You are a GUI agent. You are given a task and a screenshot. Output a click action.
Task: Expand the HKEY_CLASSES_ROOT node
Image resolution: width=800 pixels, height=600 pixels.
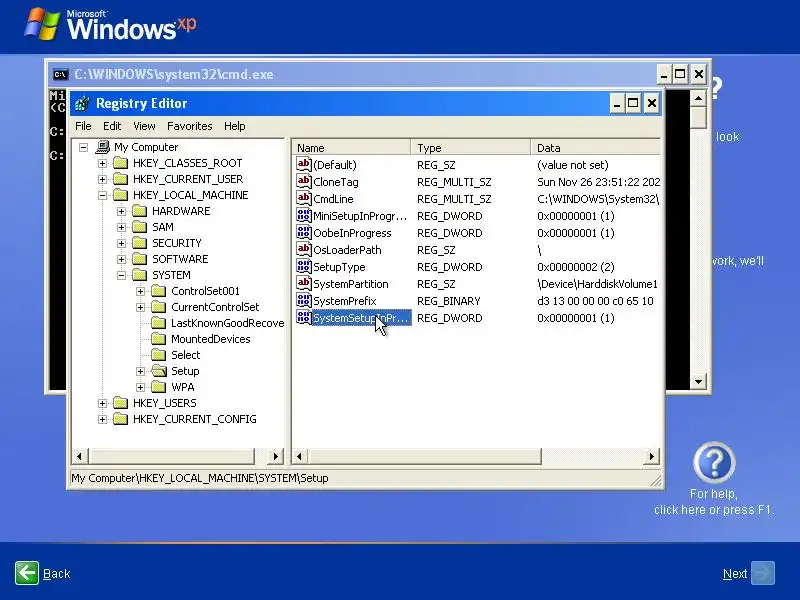(103, 163)
